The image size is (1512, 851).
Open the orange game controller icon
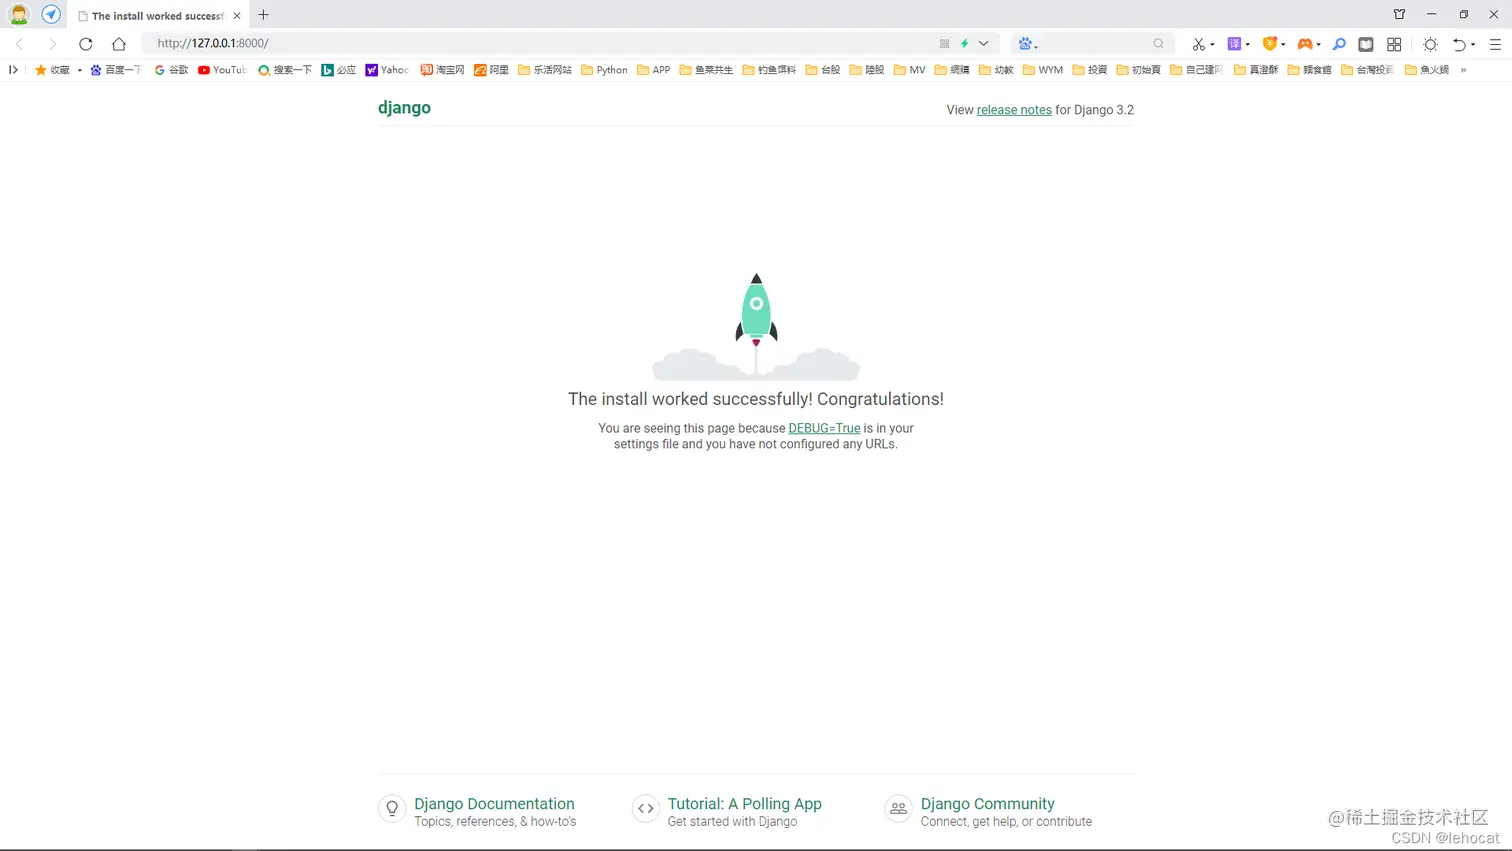pos(1305,44)
